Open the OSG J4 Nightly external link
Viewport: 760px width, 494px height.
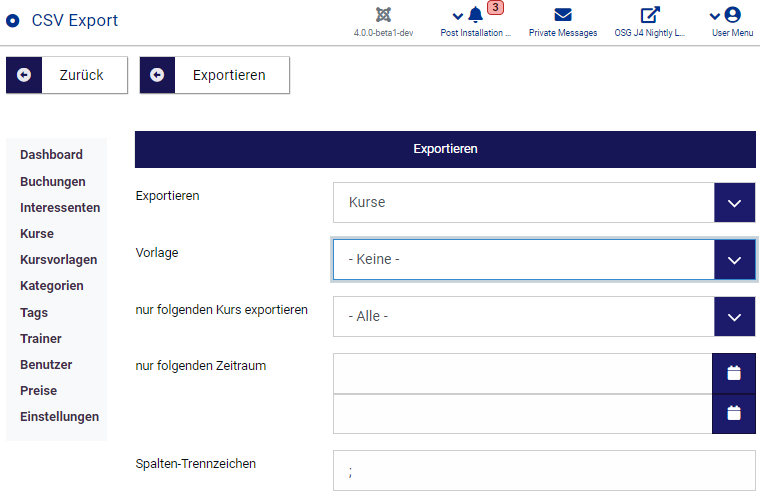click(650, 15)
